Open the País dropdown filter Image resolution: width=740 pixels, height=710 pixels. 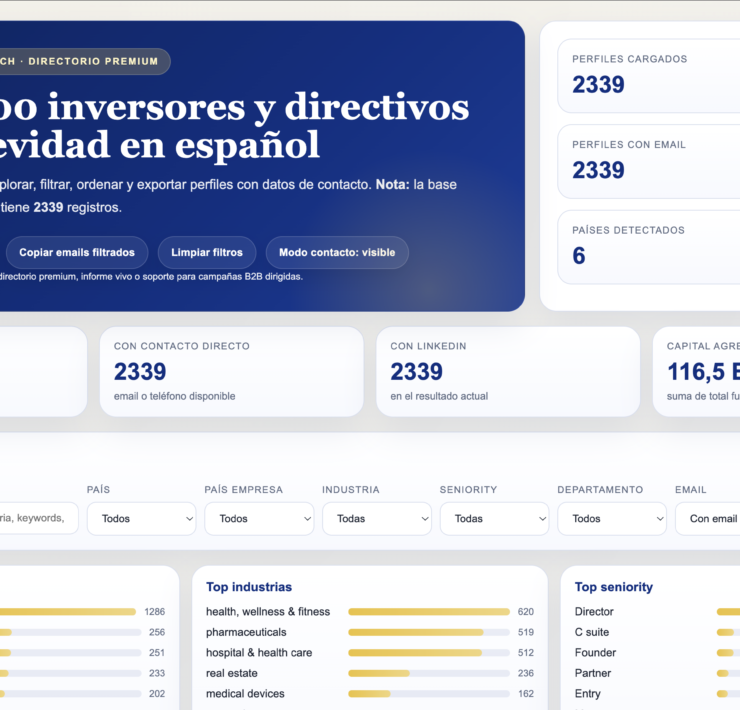pyautogui.click(x=142, y=518)
